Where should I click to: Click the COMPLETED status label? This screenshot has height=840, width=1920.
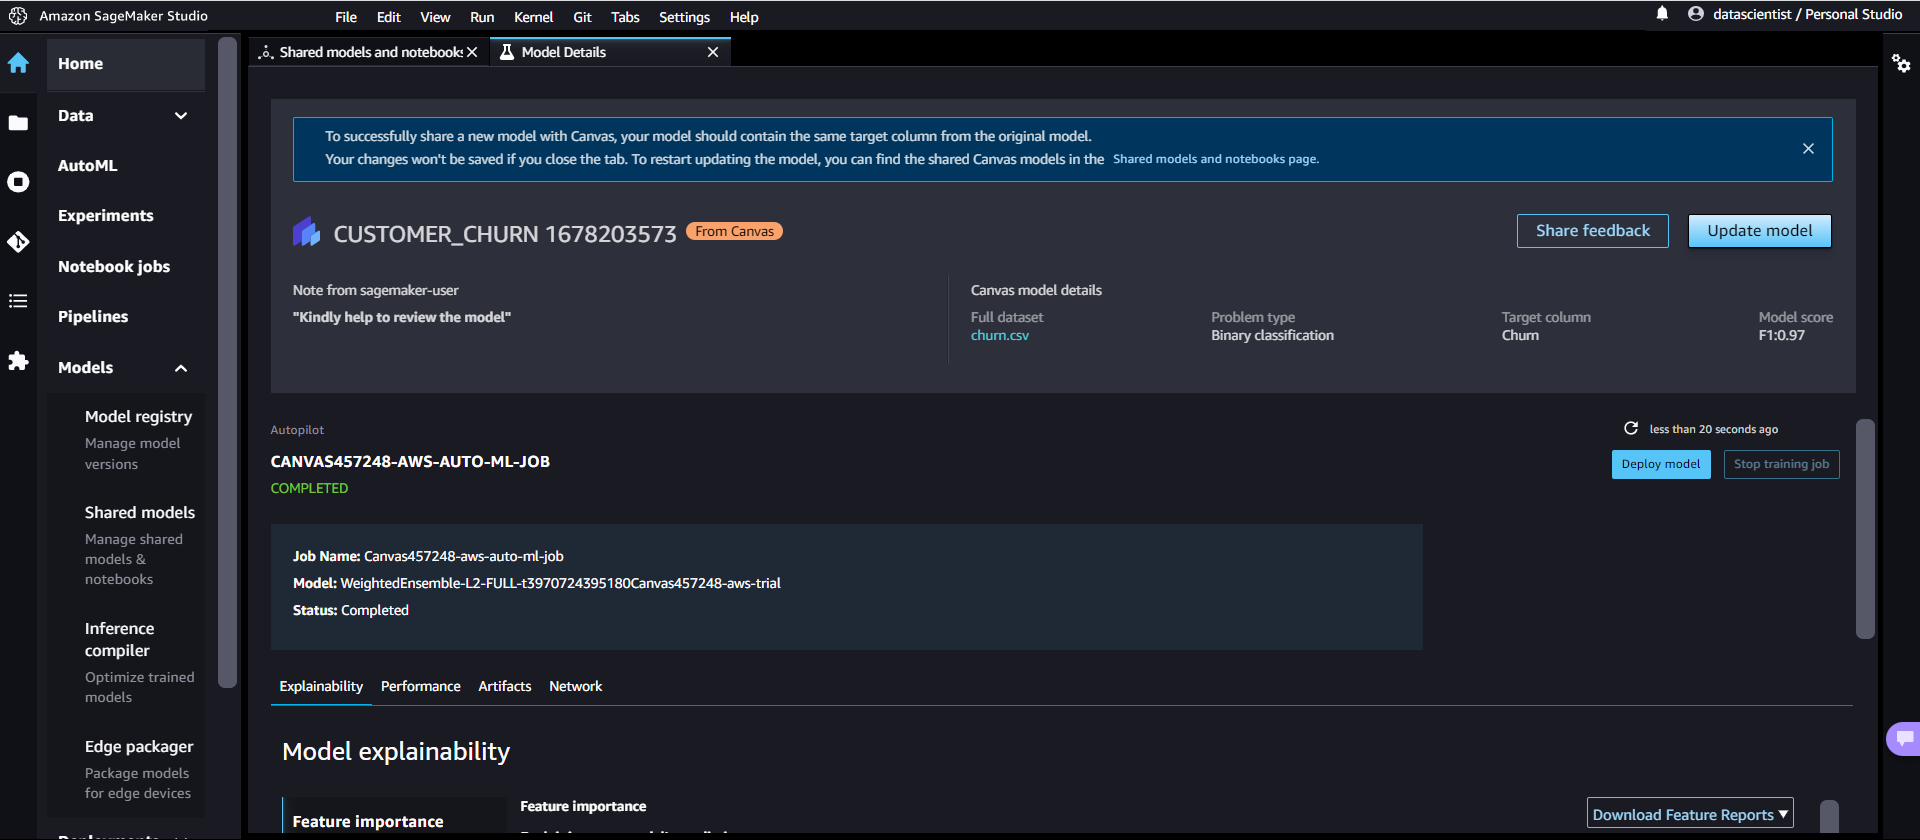[309, 488]
